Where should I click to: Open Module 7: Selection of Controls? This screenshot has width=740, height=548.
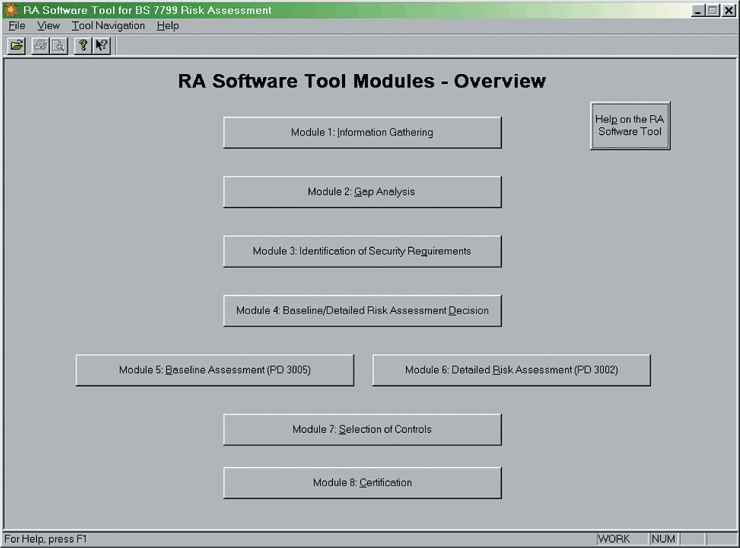click(362, 429)
